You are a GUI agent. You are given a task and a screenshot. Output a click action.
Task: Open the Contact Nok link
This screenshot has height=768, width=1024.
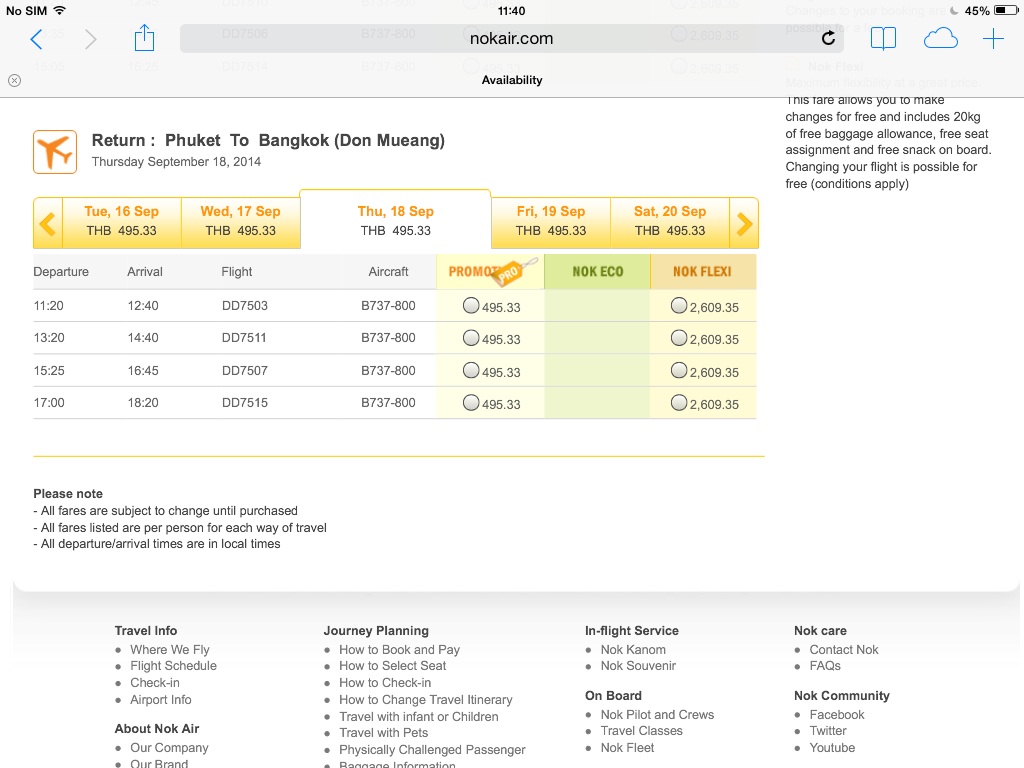[x=844, y=650]
